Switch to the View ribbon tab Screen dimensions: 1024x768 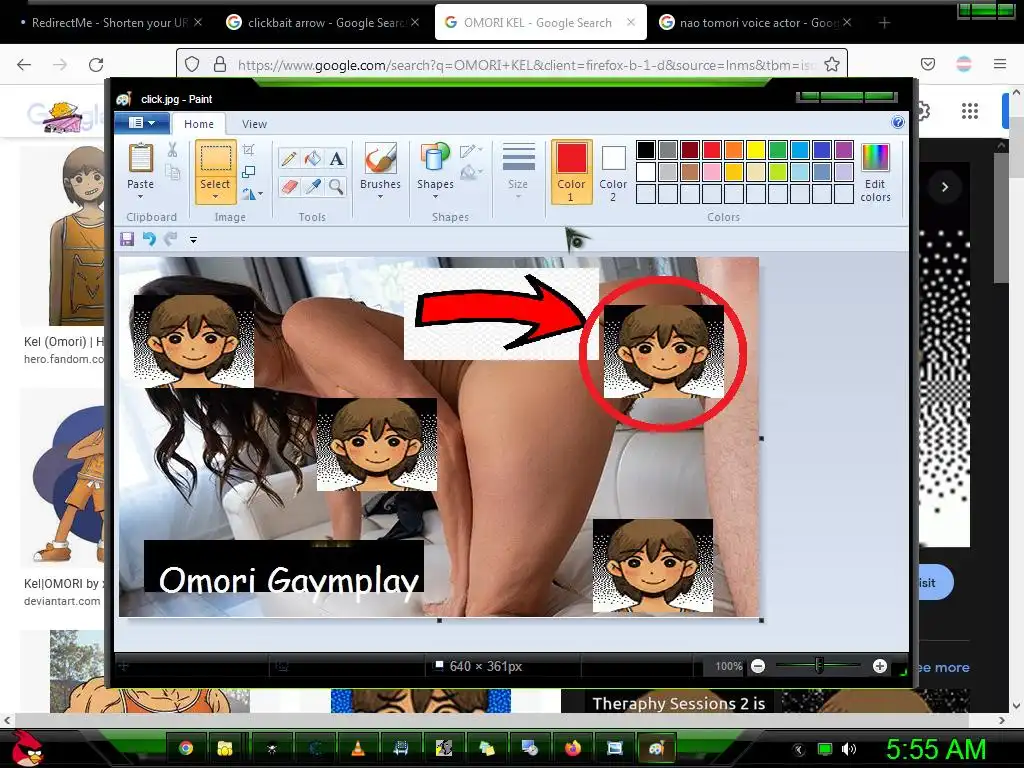coord(254,124)
